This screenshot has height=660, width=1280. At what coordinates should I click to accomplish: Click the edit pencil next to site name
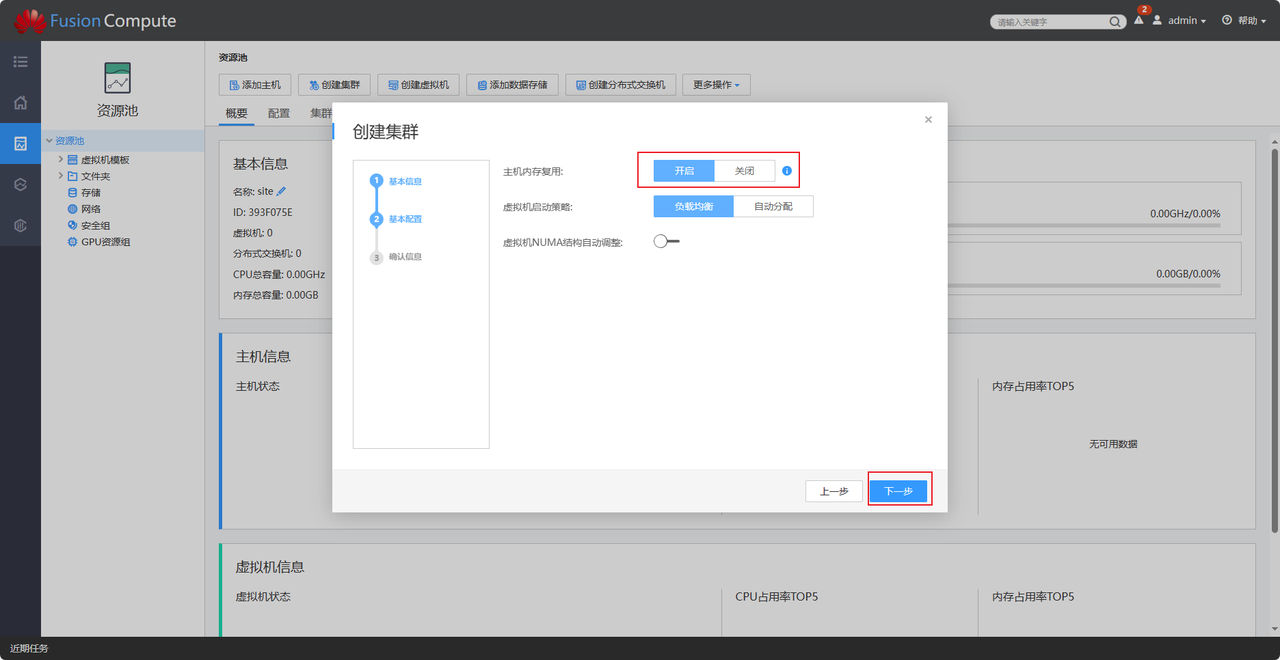pyautogui.click(x=281, y=191)
